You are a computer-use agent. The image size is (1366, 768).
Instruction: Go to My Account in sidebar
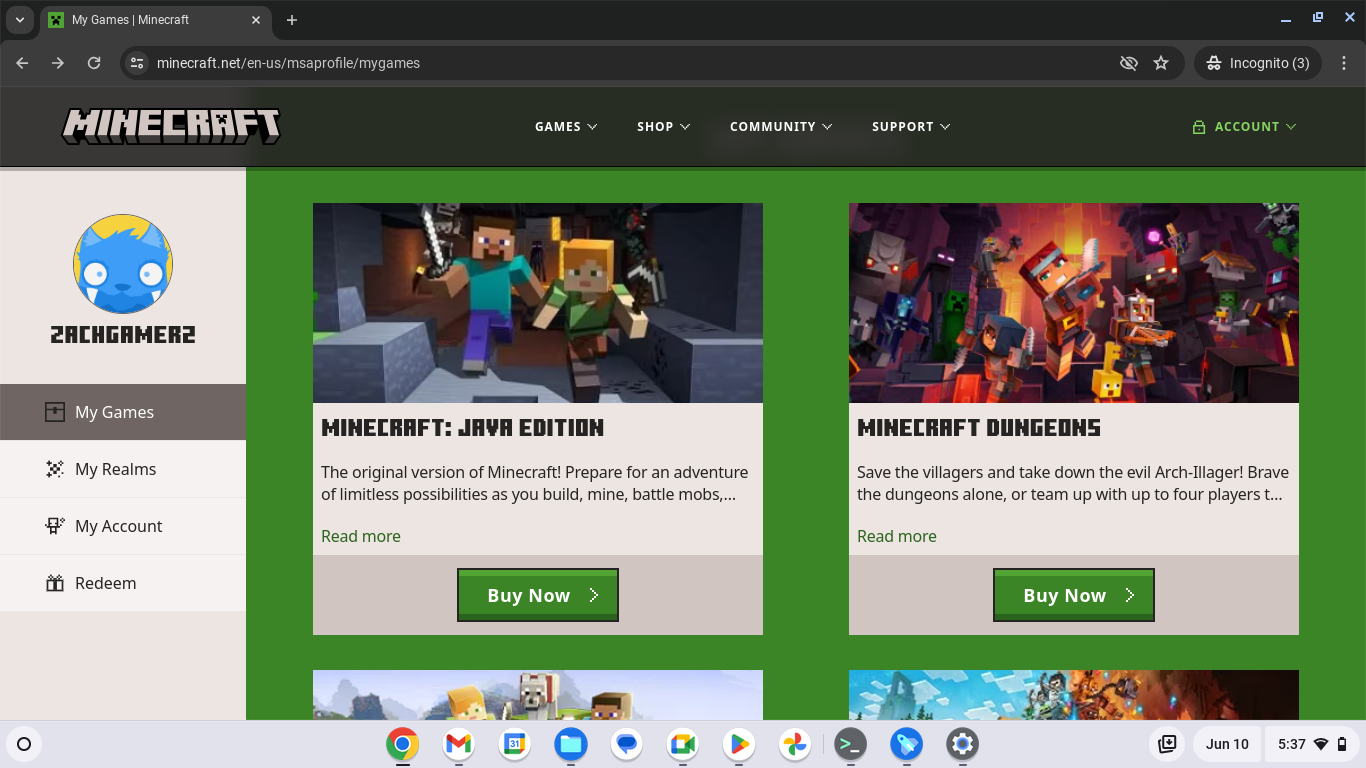coord(118,526)
